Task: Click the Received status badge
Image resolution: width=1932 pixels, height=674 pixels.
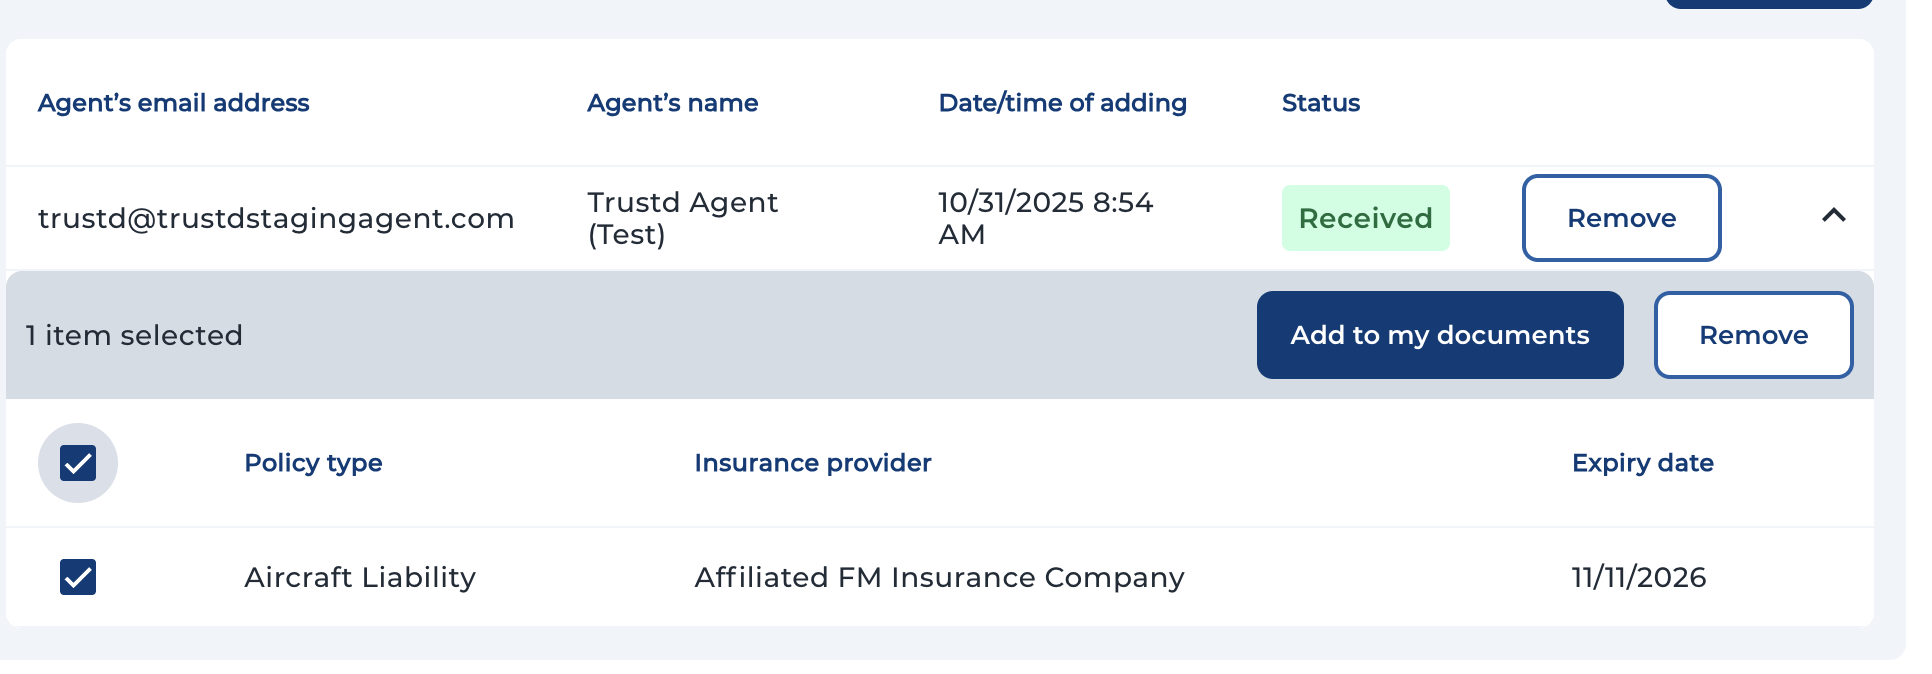Action: click(x=1364, y=218)
